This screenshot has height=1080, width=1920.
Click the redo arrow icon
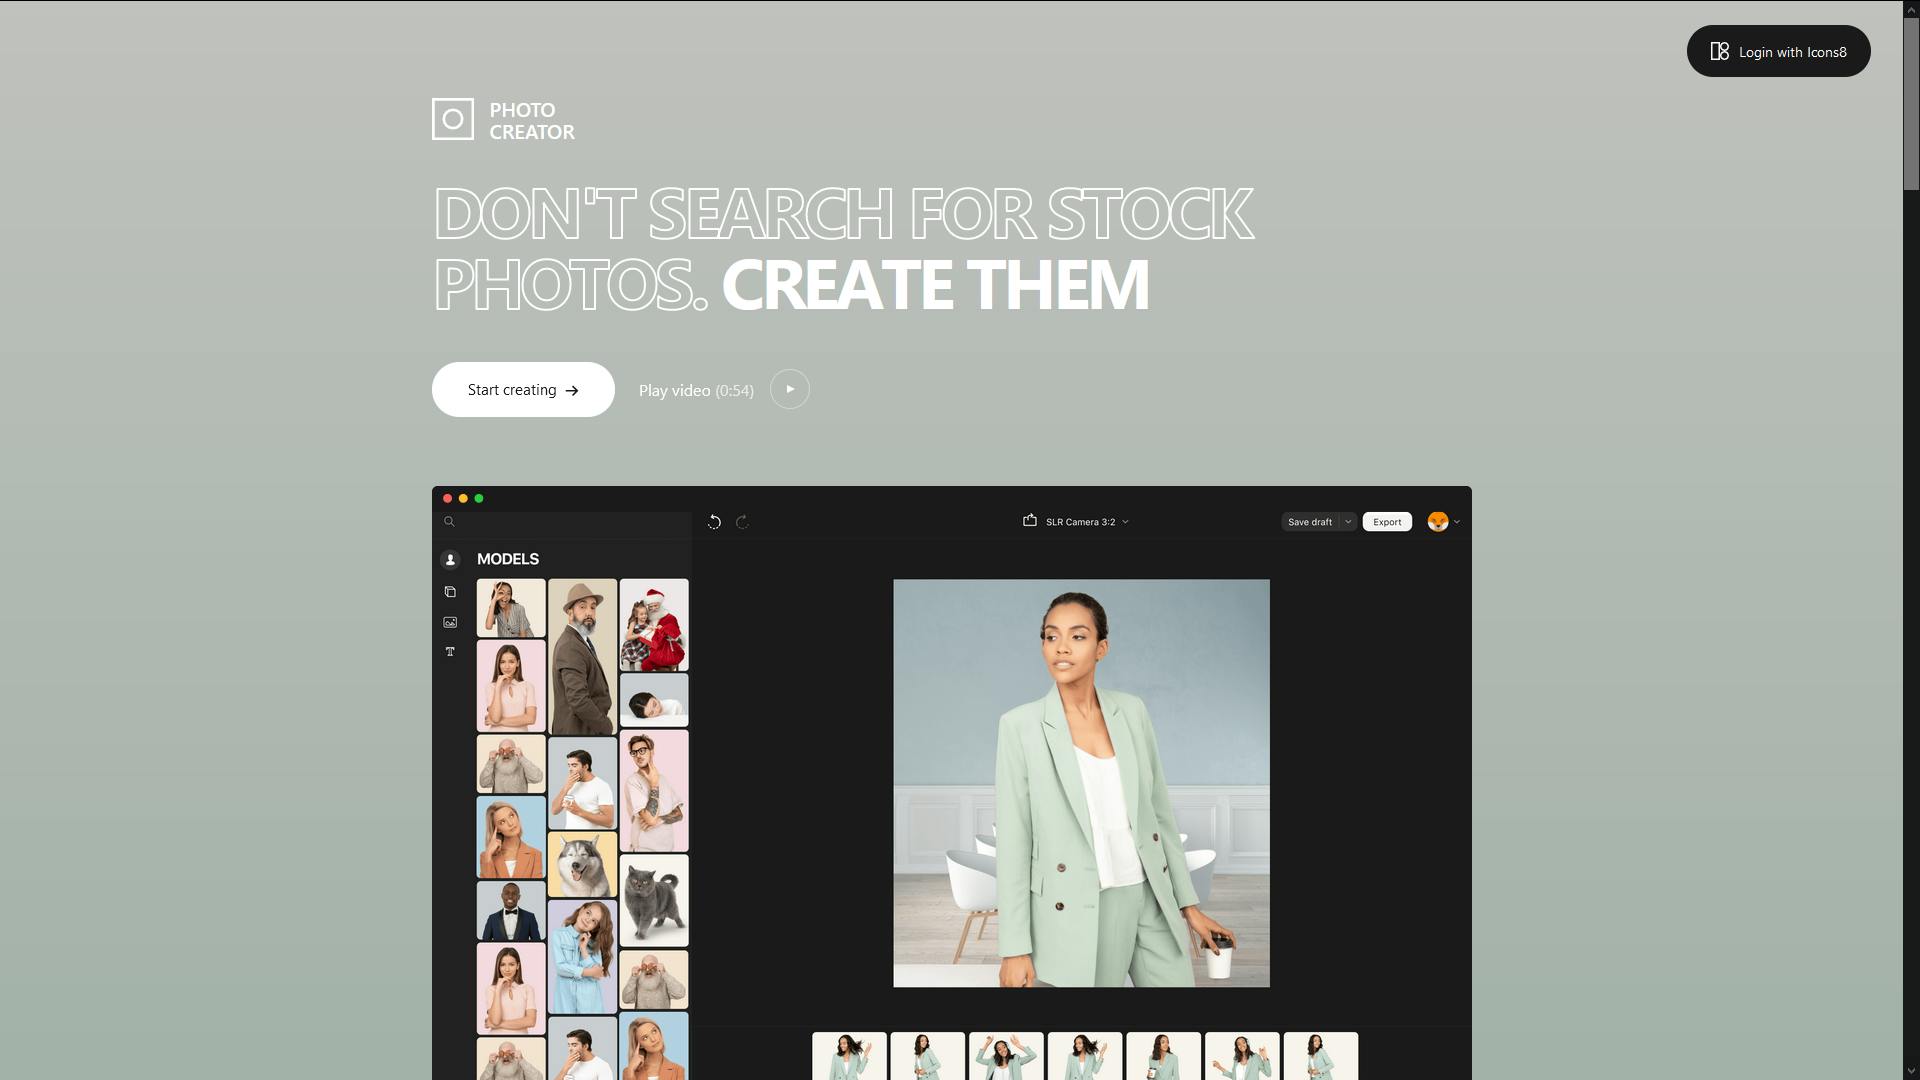pos(742,521)
